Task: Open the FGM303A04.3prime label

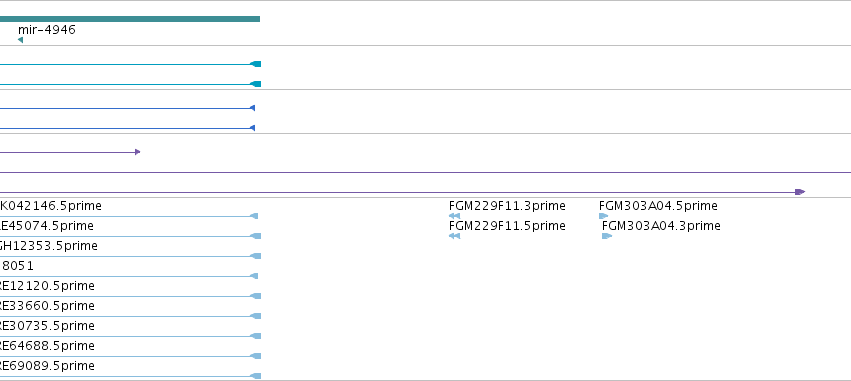Action: 661,226
